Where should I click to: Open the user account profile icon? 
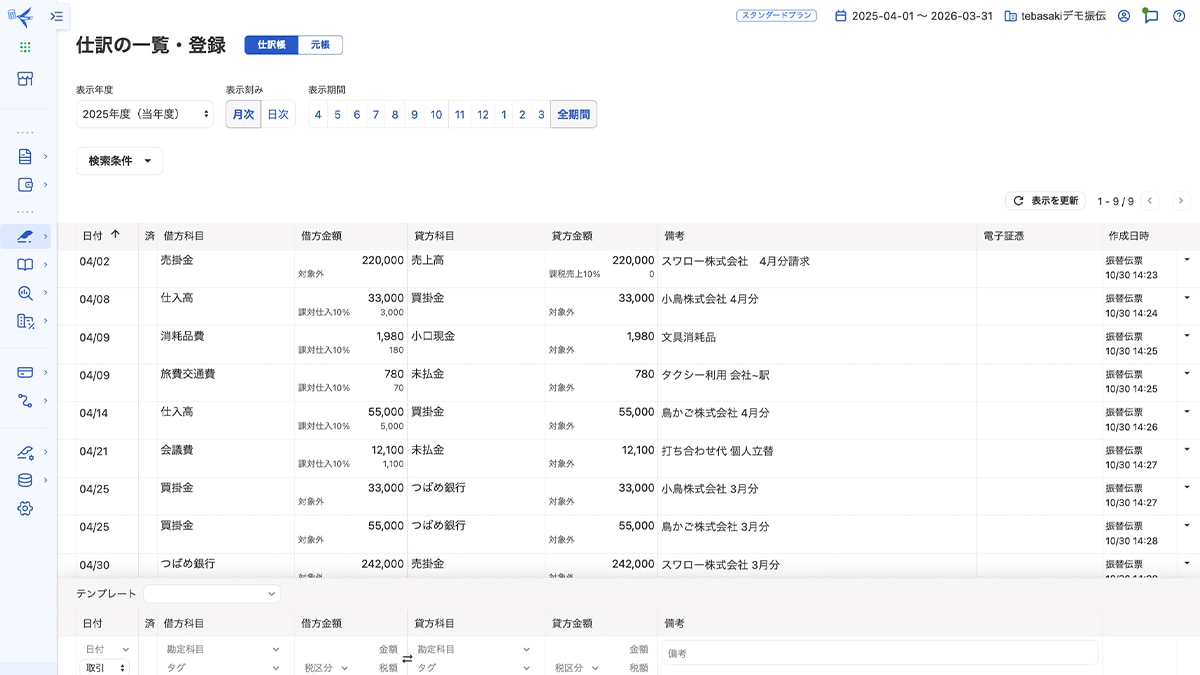point(1124,16)
